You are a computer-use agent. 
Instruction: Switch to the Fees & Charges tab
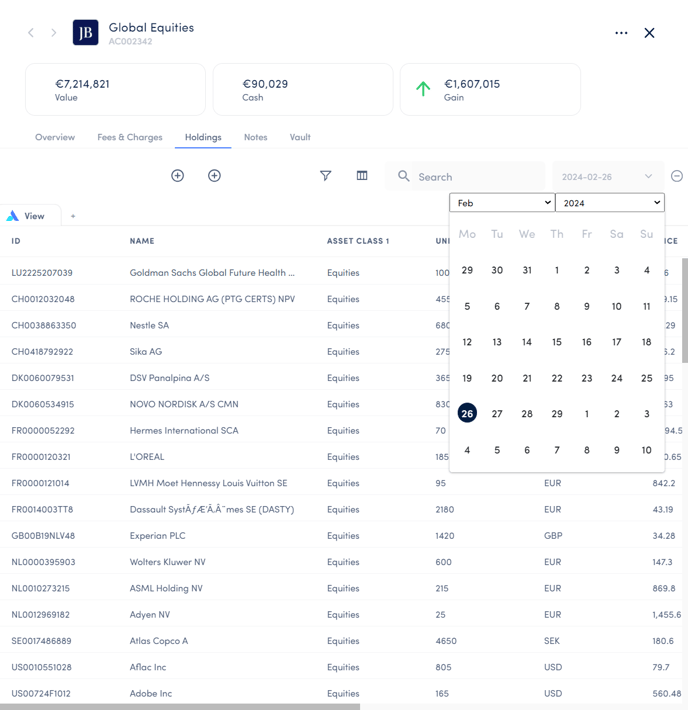pyautogui.click(x=130, y=137)
